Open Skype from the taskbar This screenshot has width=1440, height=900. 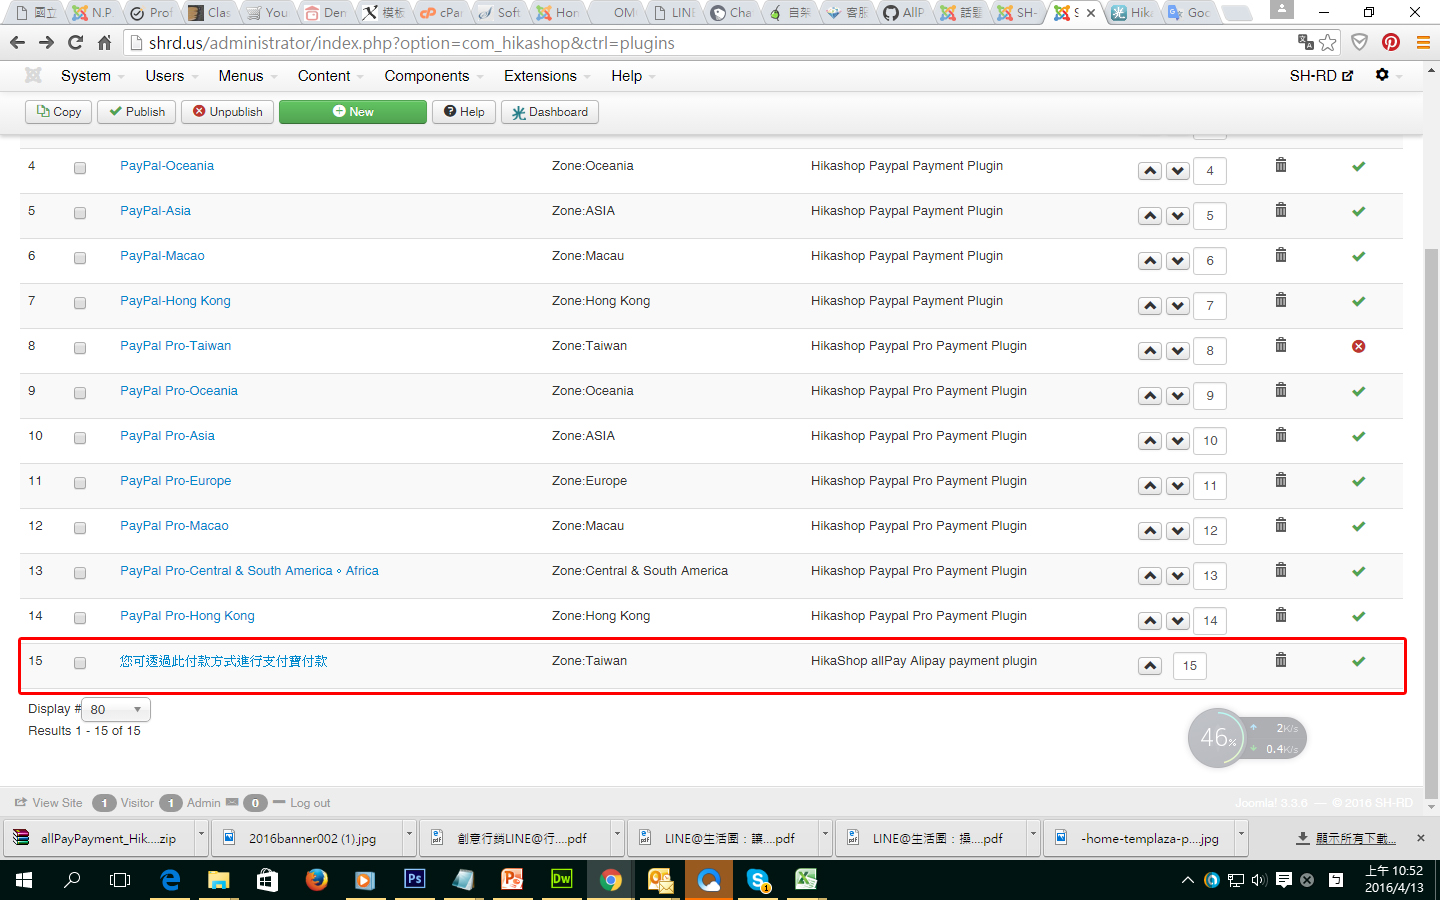(758, 879)
